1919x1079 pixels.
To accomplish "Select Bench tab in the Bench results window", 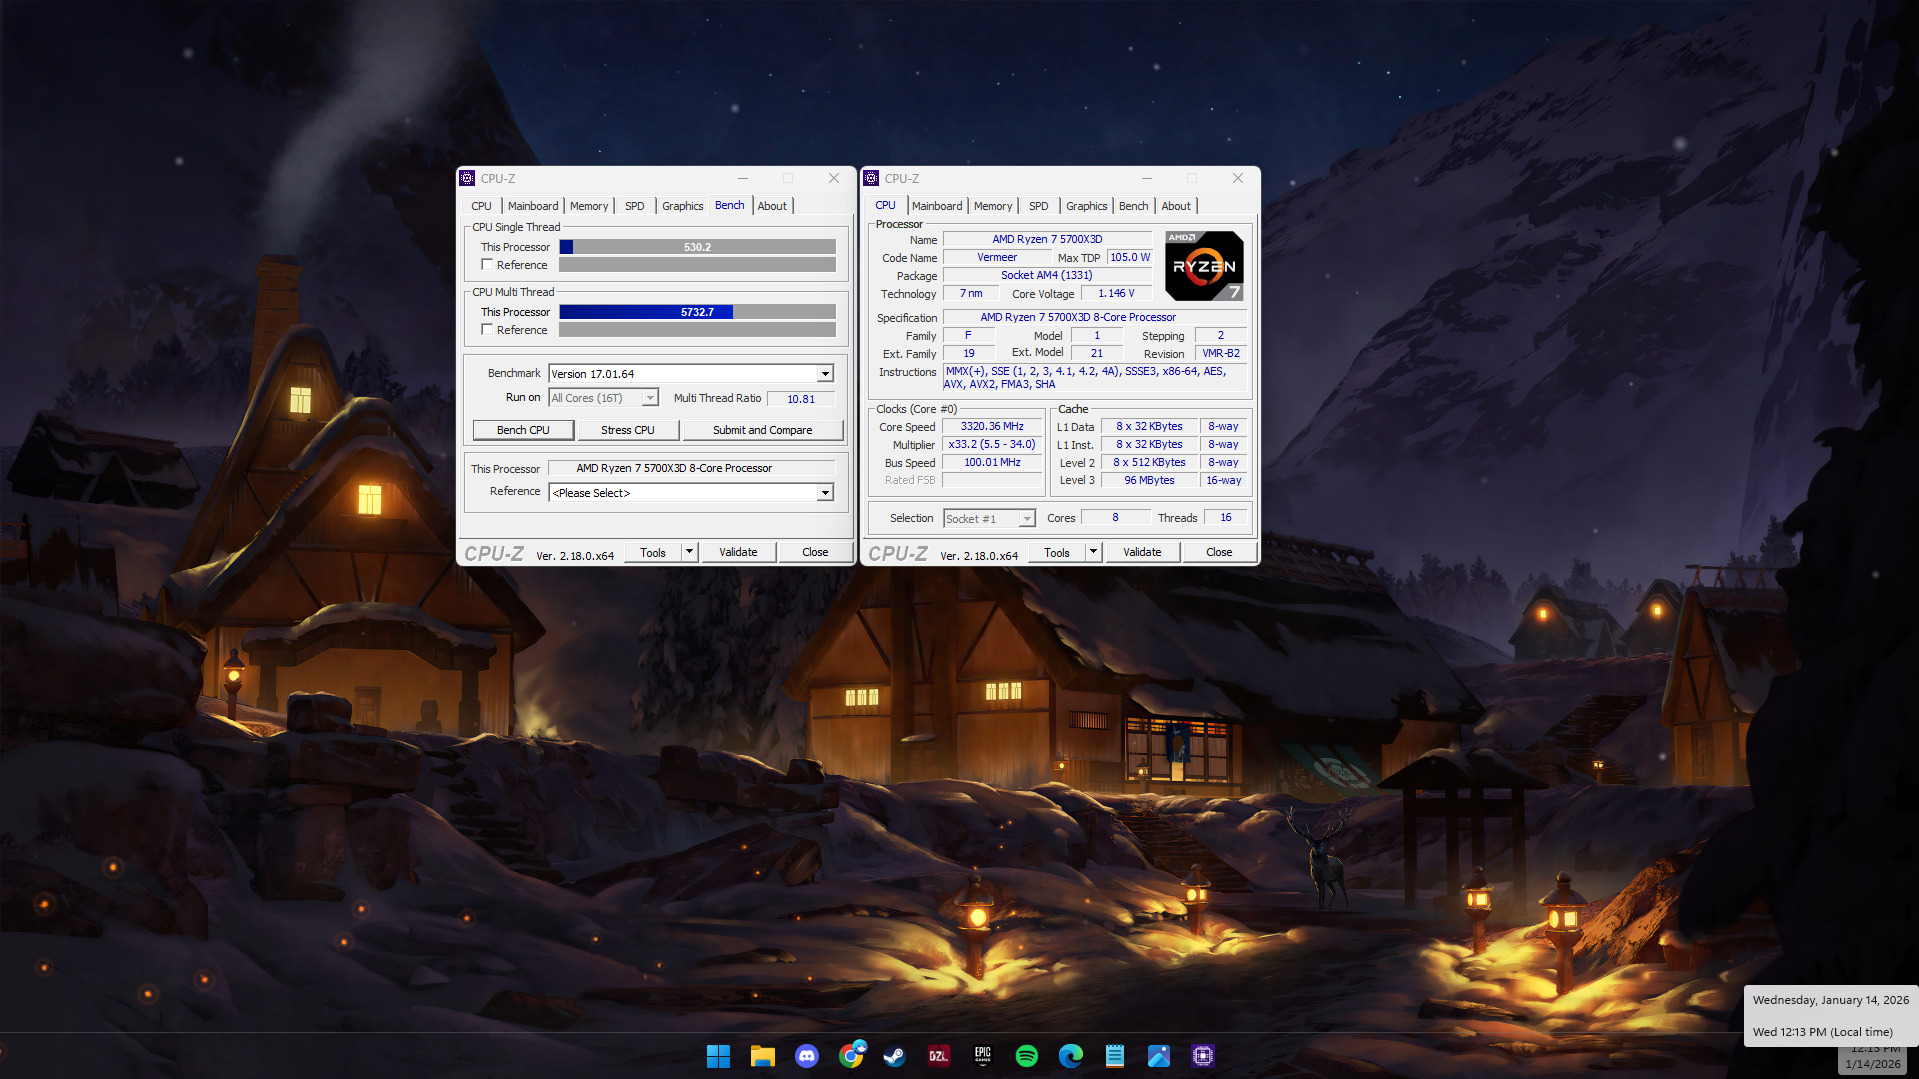I will click(730, 205).
